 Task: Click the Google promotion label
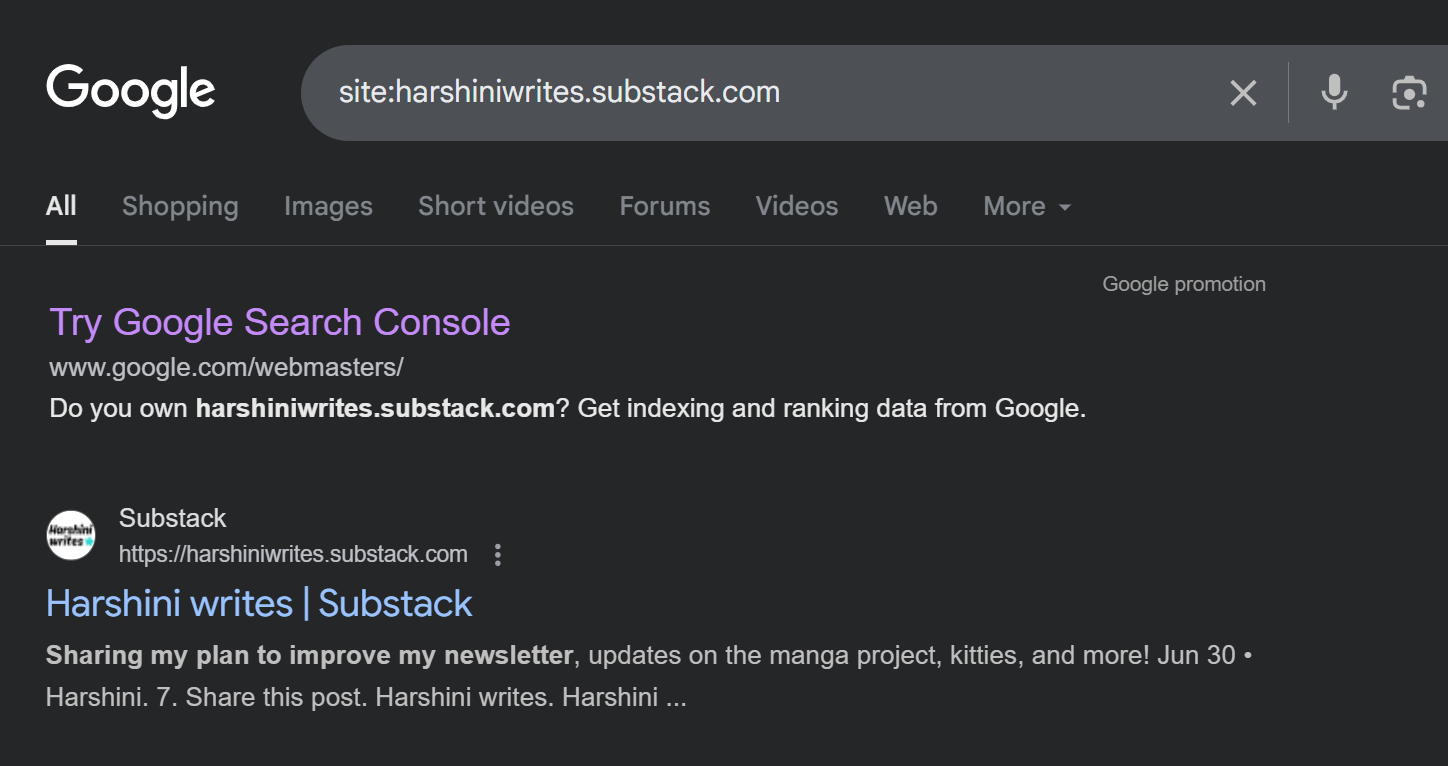pos(1184,284)
